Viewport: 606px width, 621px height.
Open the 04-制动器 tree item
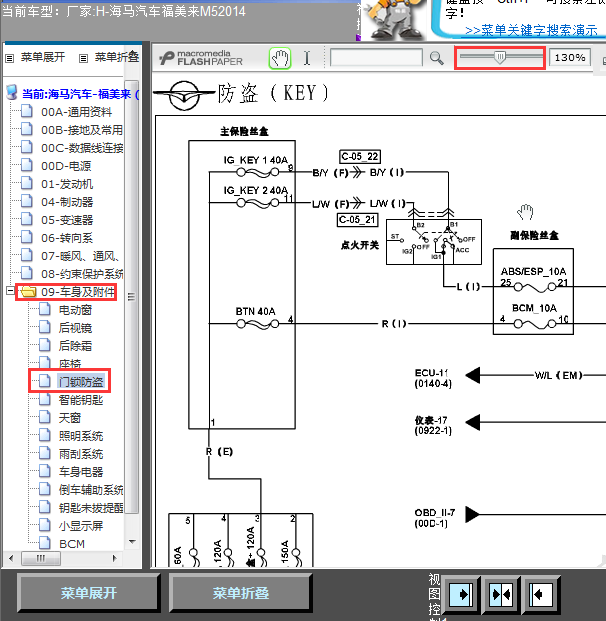click(67, 202)
